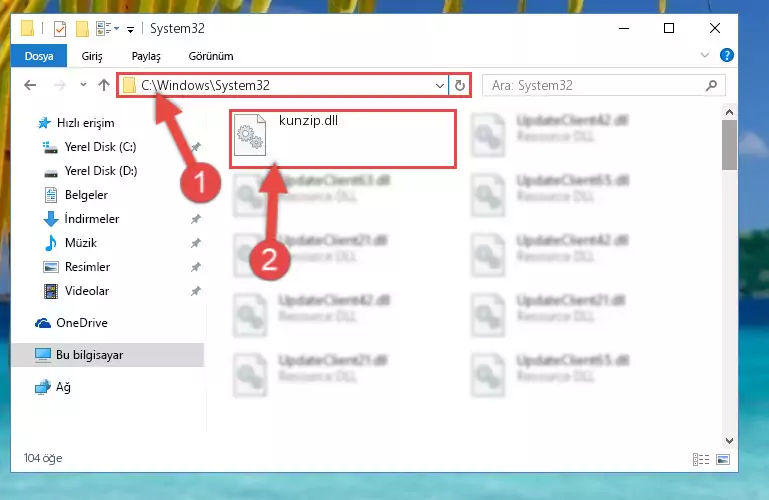Click the address bar showing C:\Windows\System32

pyautogui.click(x=282, y=85)
